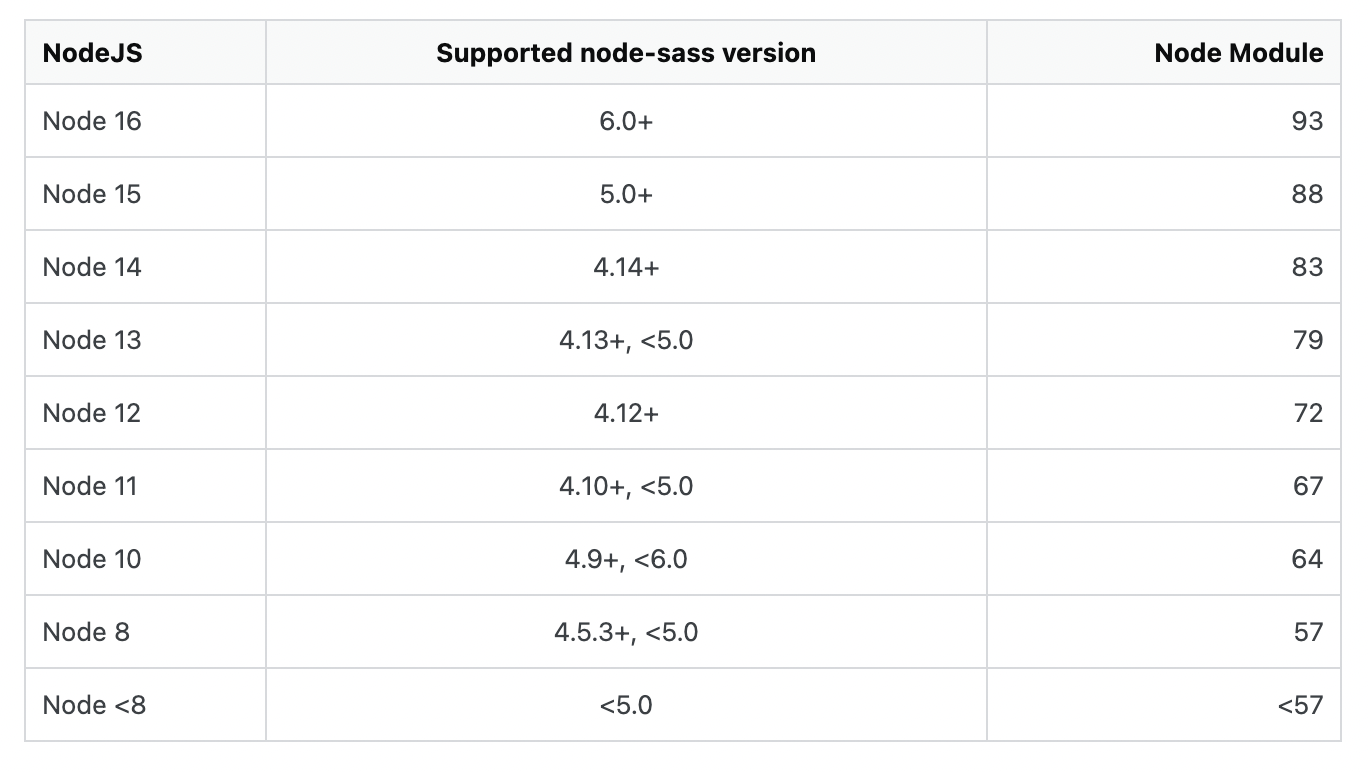The height and width of the screenshot is (772, 1368).
Task: Click the 4.9+, <6.0 version cell
Action: point(626,559)
